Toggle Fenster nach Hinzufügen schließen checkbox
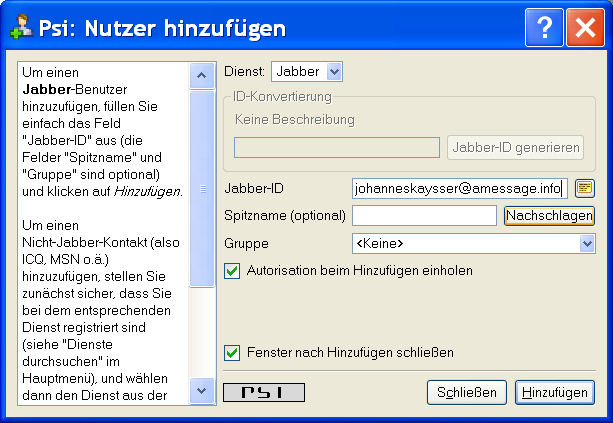This screenshot has height=423, width=613. coord(232,353)
